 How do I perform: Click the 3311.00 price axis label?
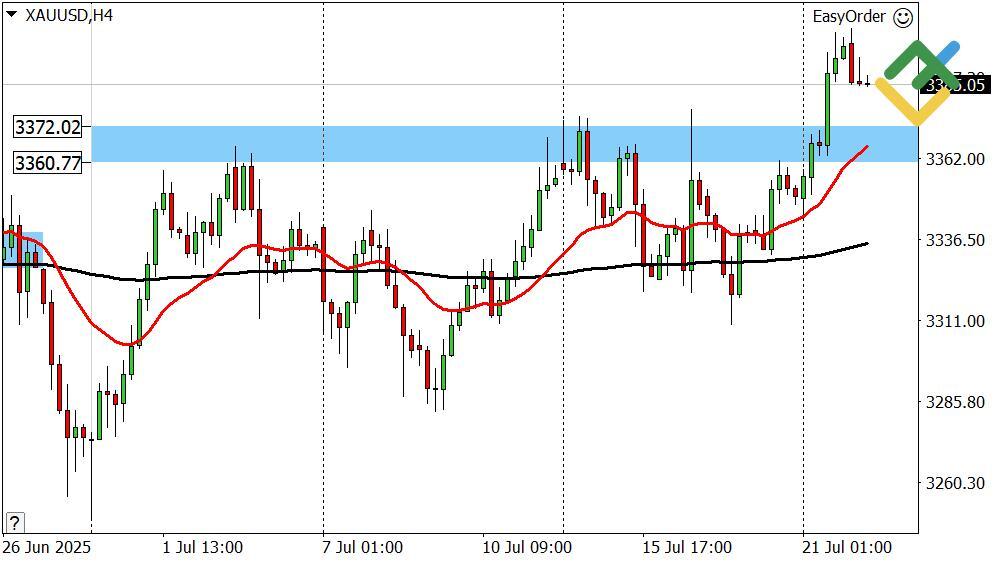[955, 321]
